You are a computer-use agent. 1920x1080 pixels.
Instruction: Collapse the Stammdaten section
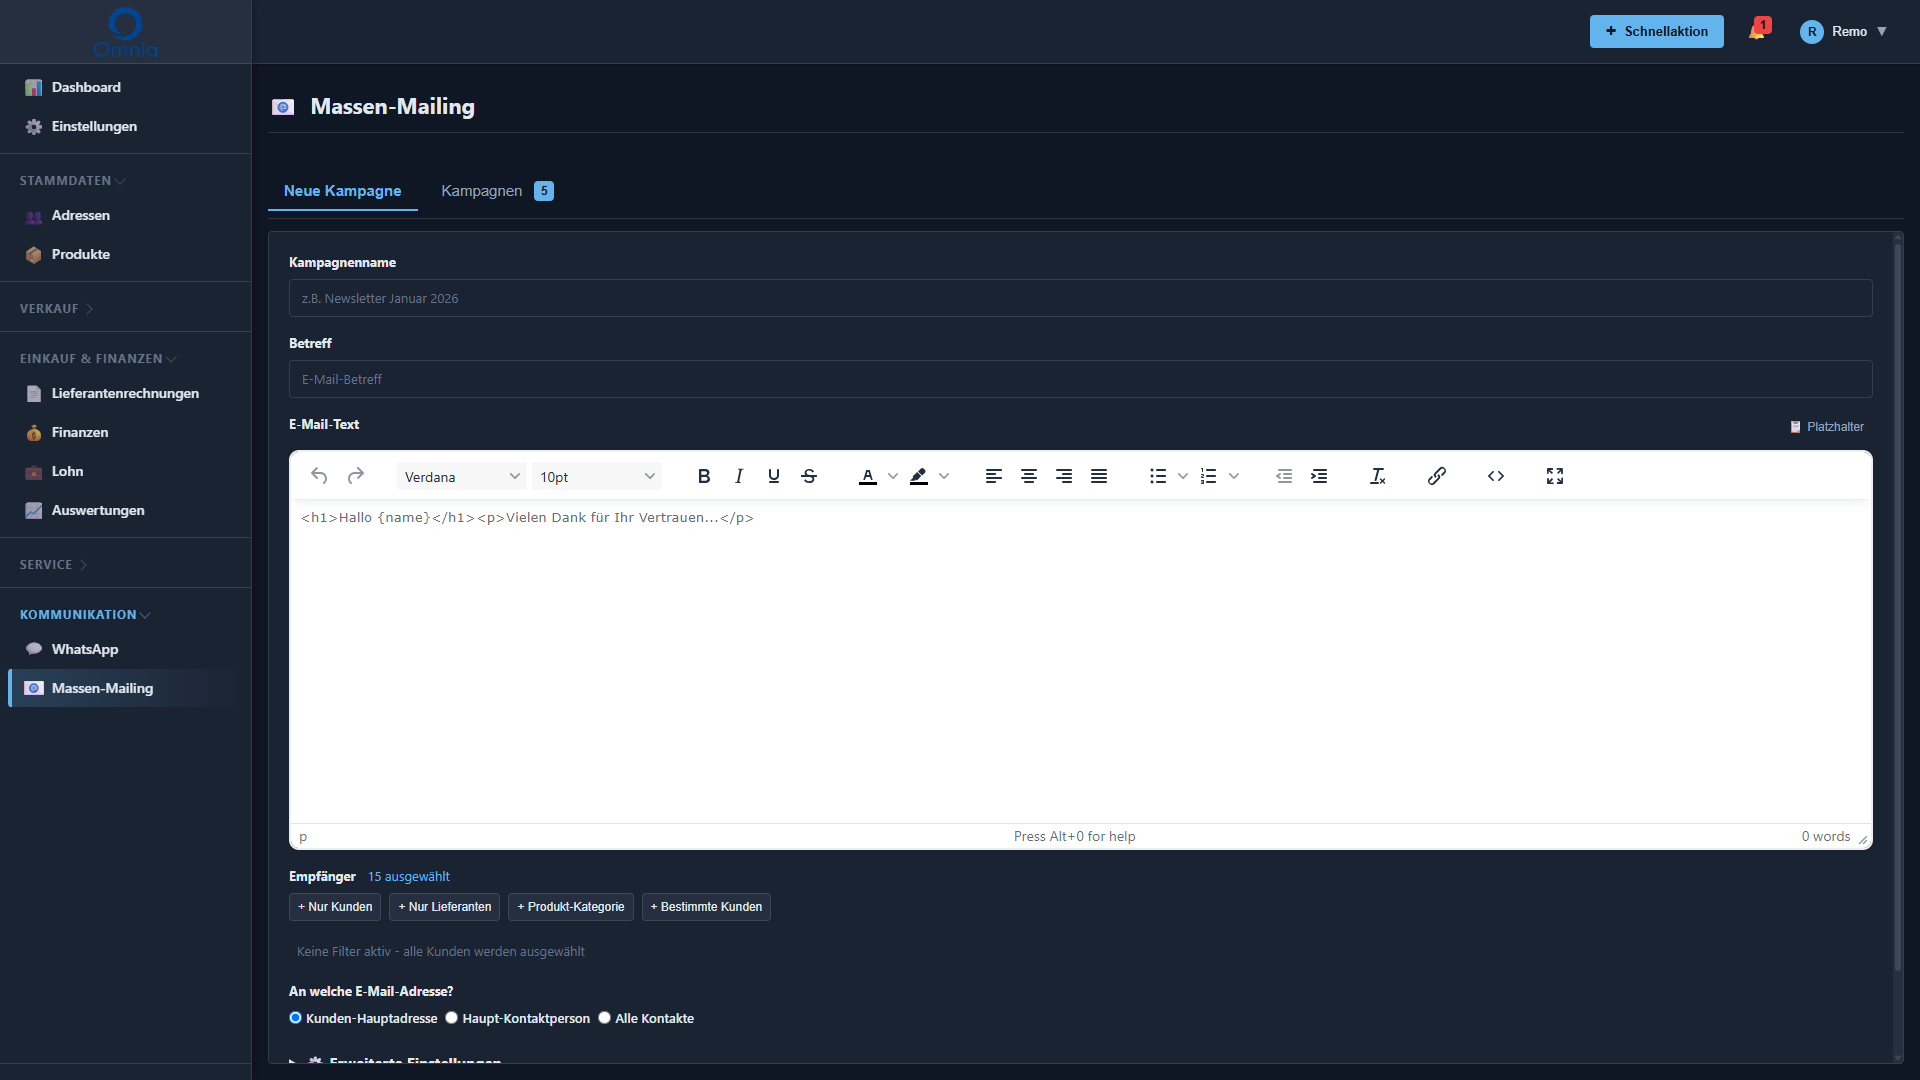tap(72, 181)
